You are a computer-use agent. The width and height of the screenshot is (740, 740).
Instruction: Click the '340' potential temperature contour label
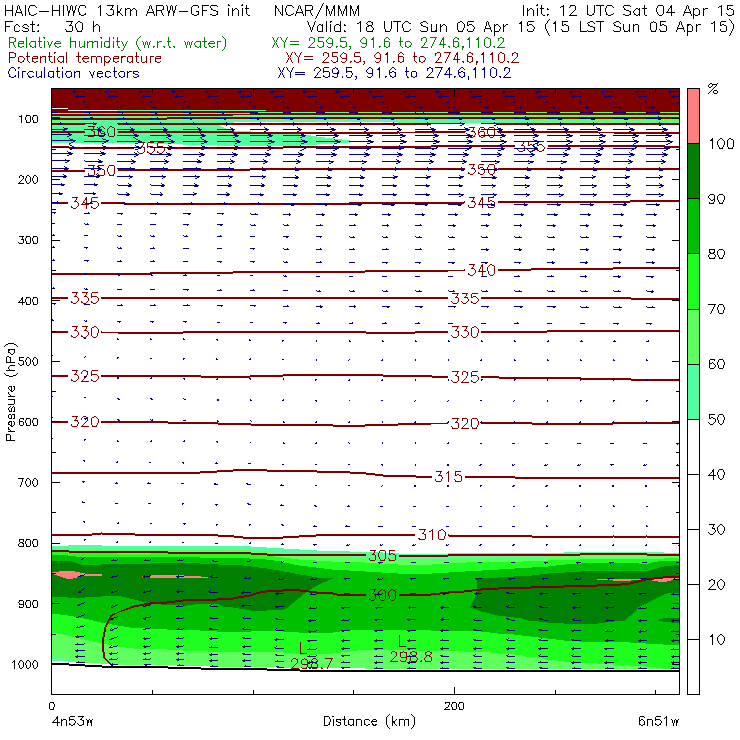pos(481,270)
